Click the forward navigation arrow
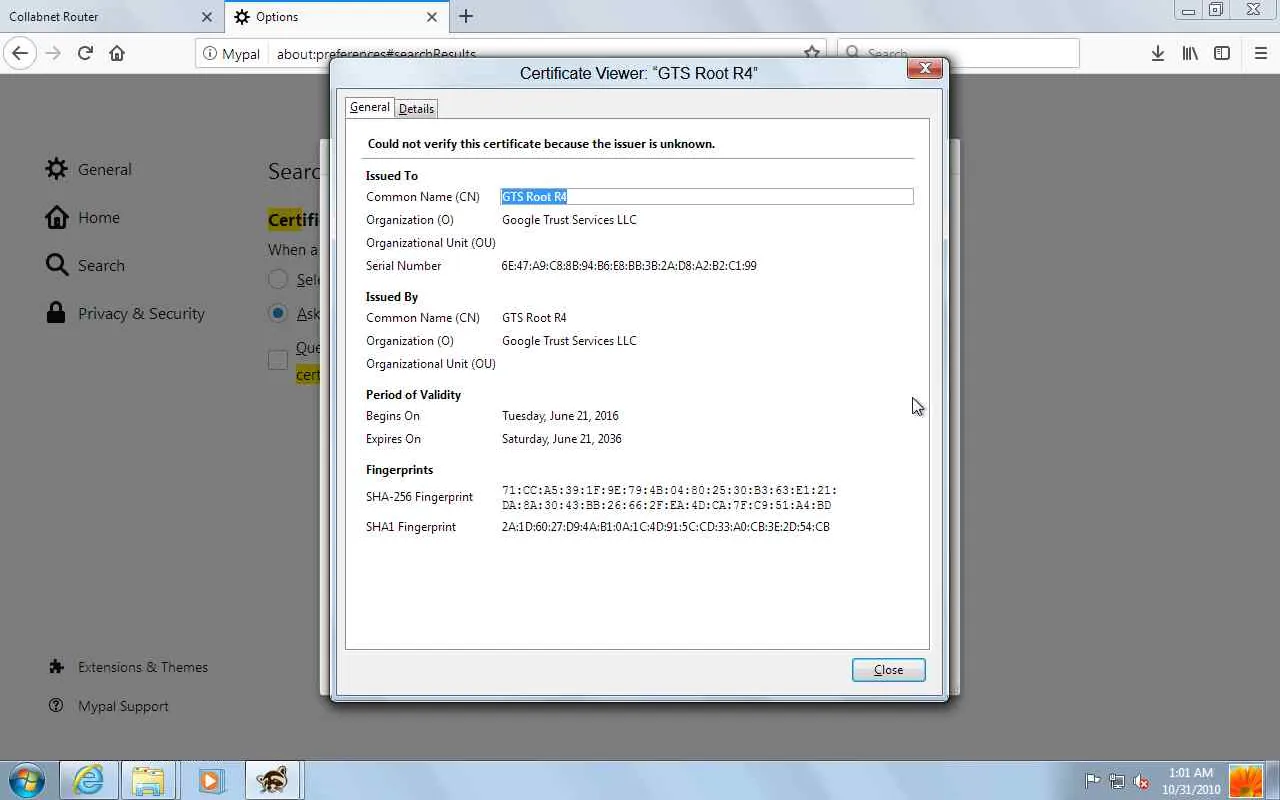This screenshot has width=1280, height=800. click(x=53, y=53)
